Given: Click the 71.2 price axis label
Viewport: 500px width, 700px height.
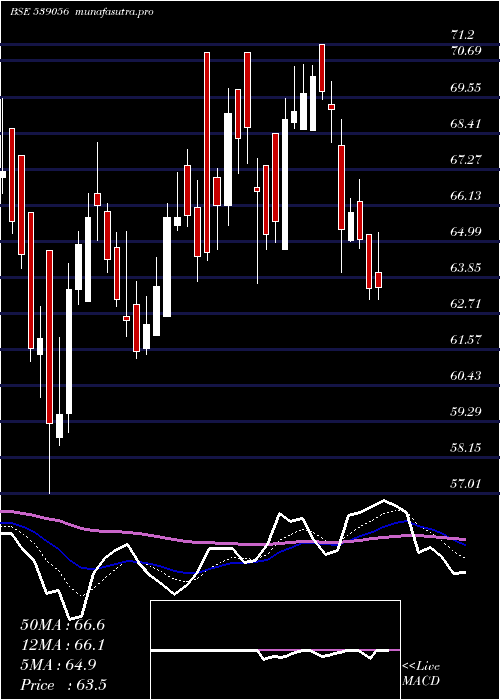Looking at the screenshot, I should [463, 35].
